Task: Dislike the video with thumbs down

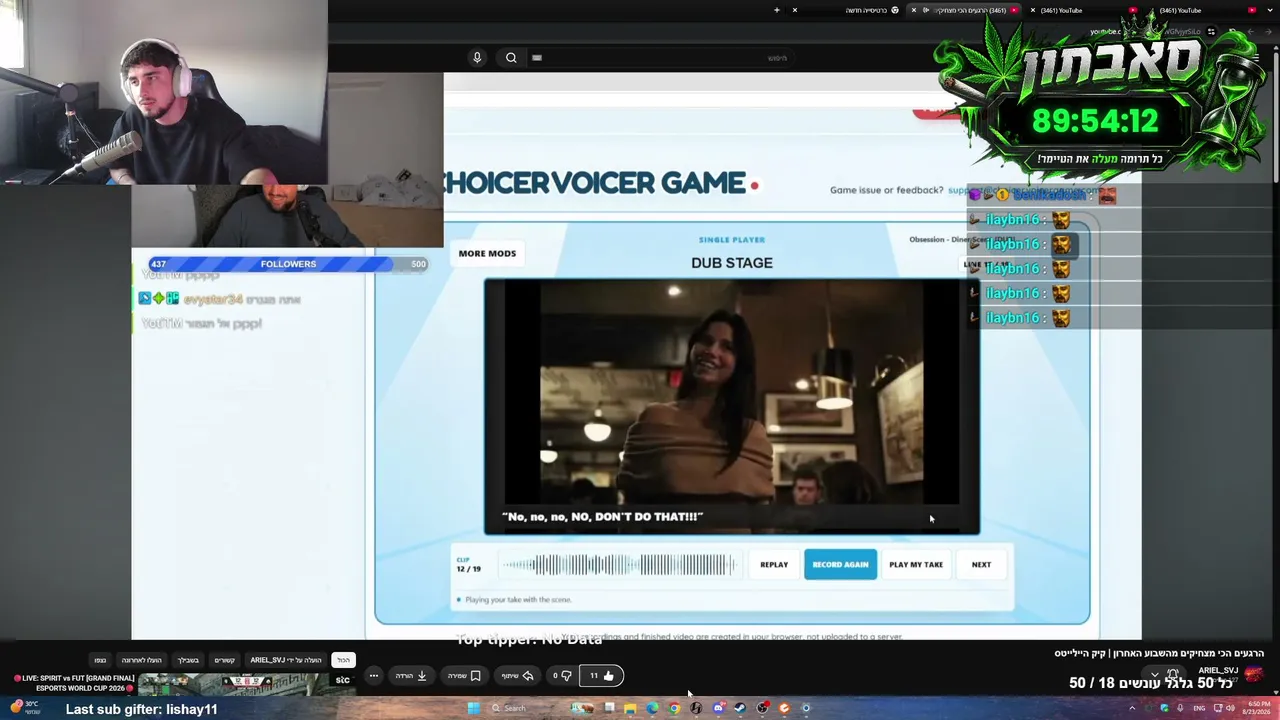Action: click(562, 676)
